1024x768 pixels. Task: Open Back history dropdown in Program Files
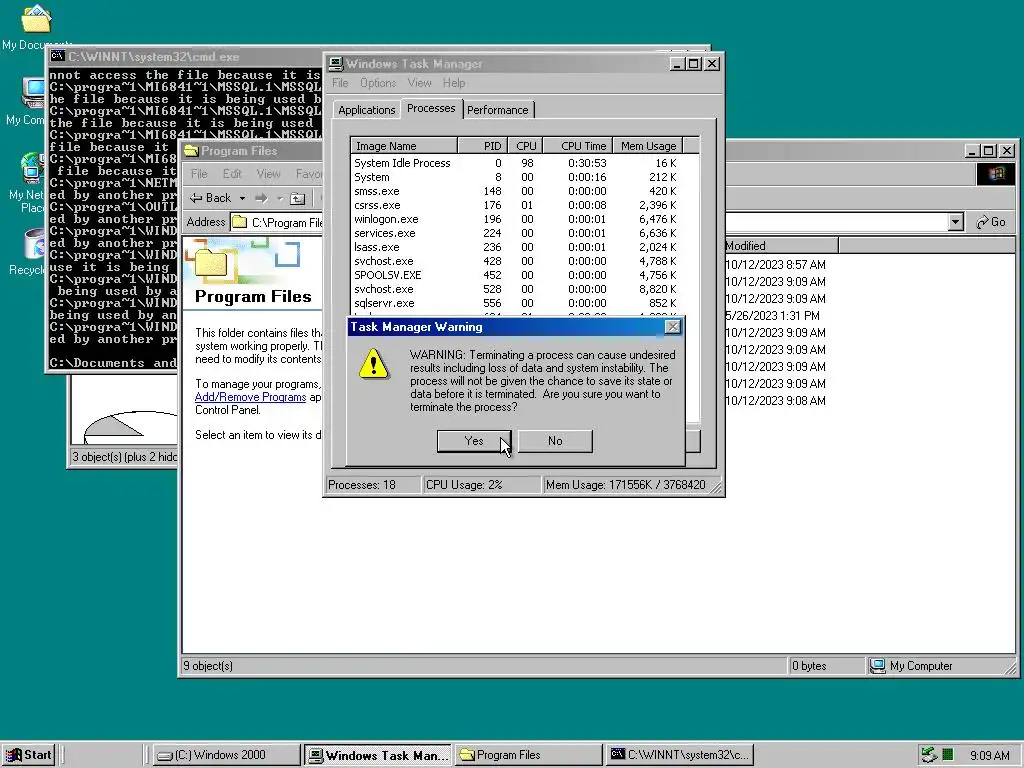click(242, 198)
